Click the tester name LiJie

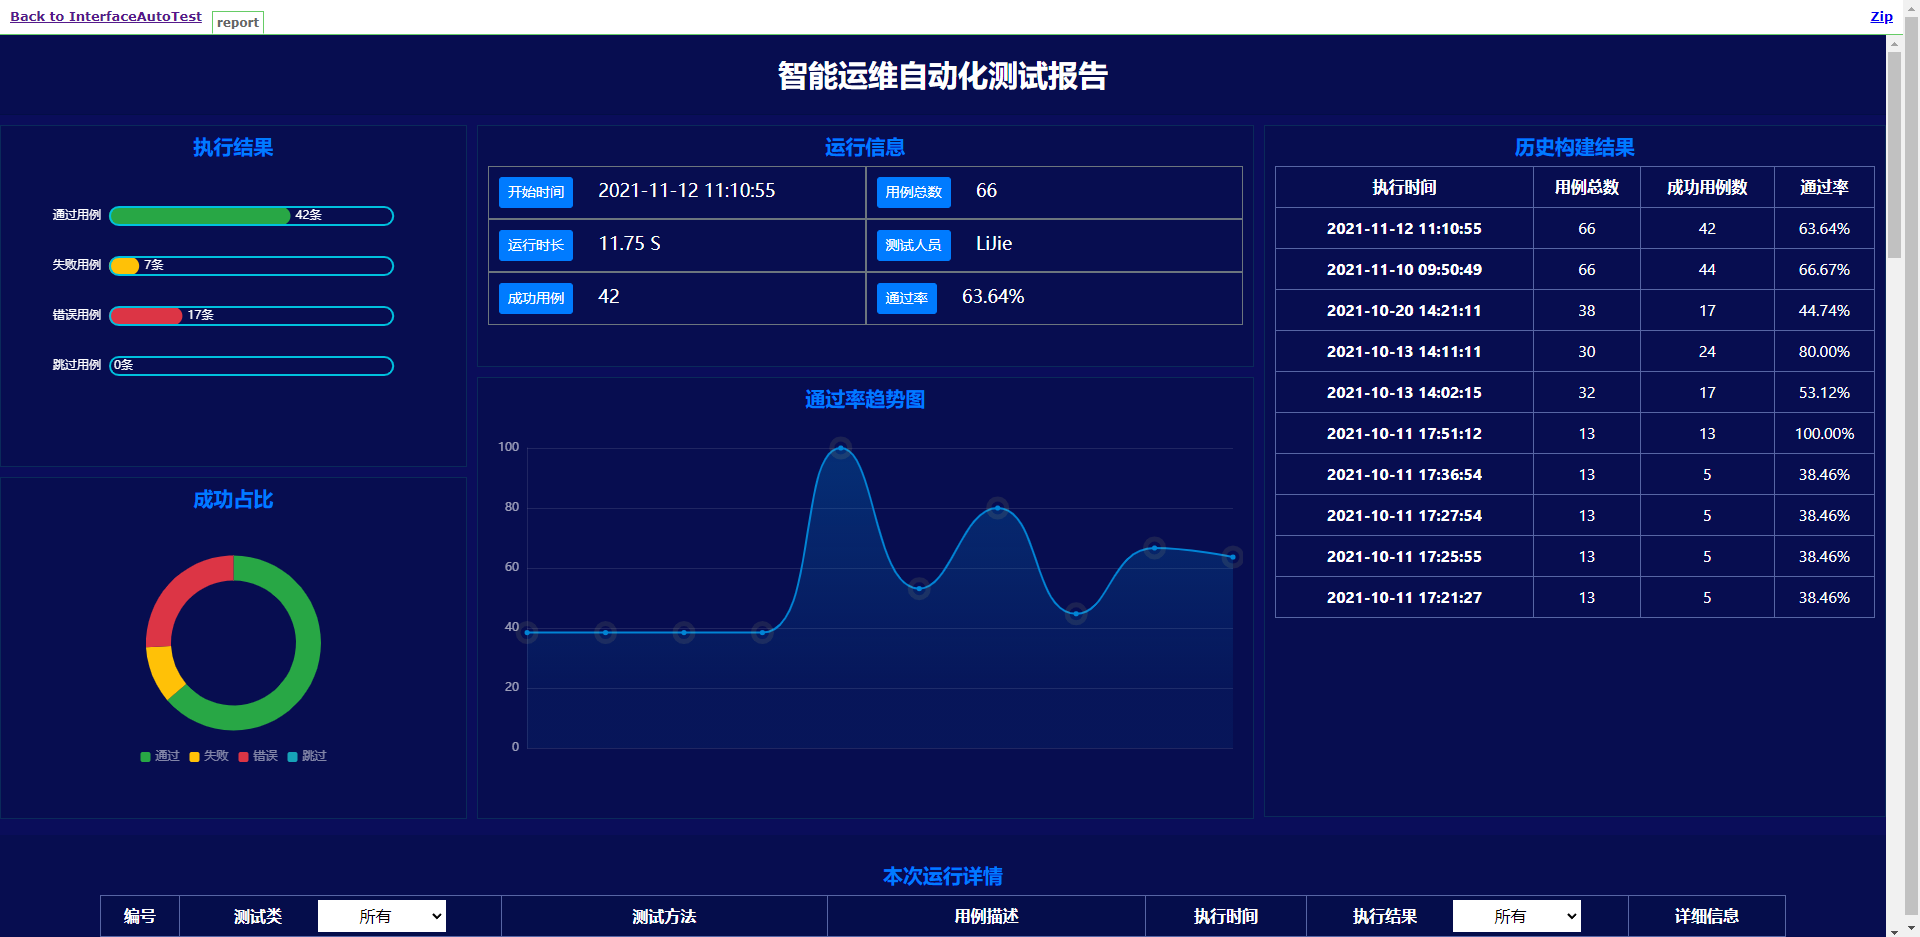[x=994, y=244]
